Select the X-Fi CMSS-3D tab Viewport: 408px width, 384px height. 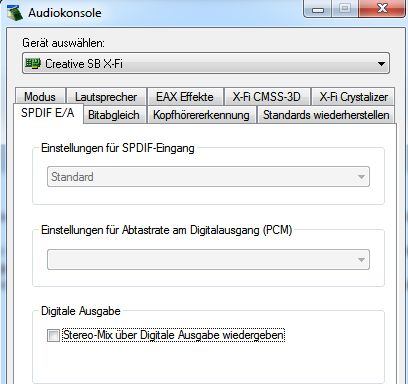(x=267, y=97)
